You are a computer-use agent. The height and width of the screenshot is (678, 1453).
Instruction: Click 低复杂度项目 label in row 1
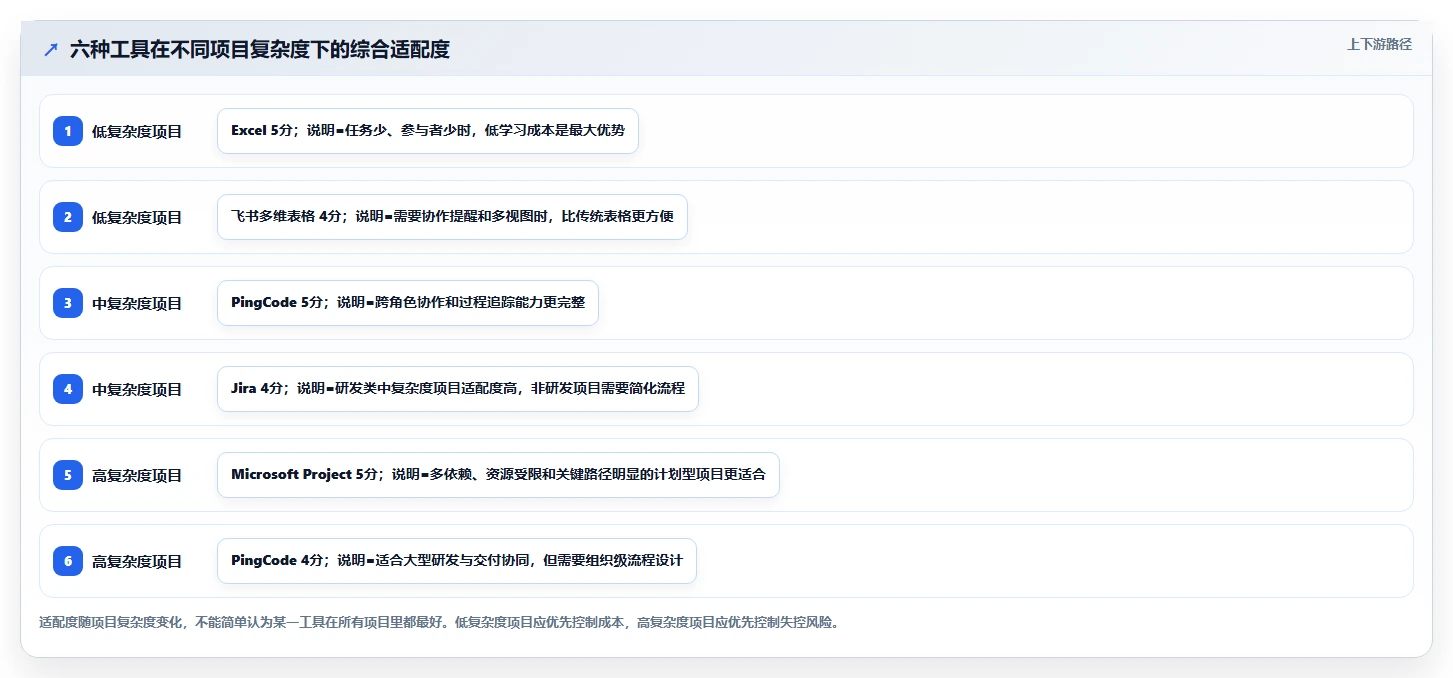click(137, 131)
